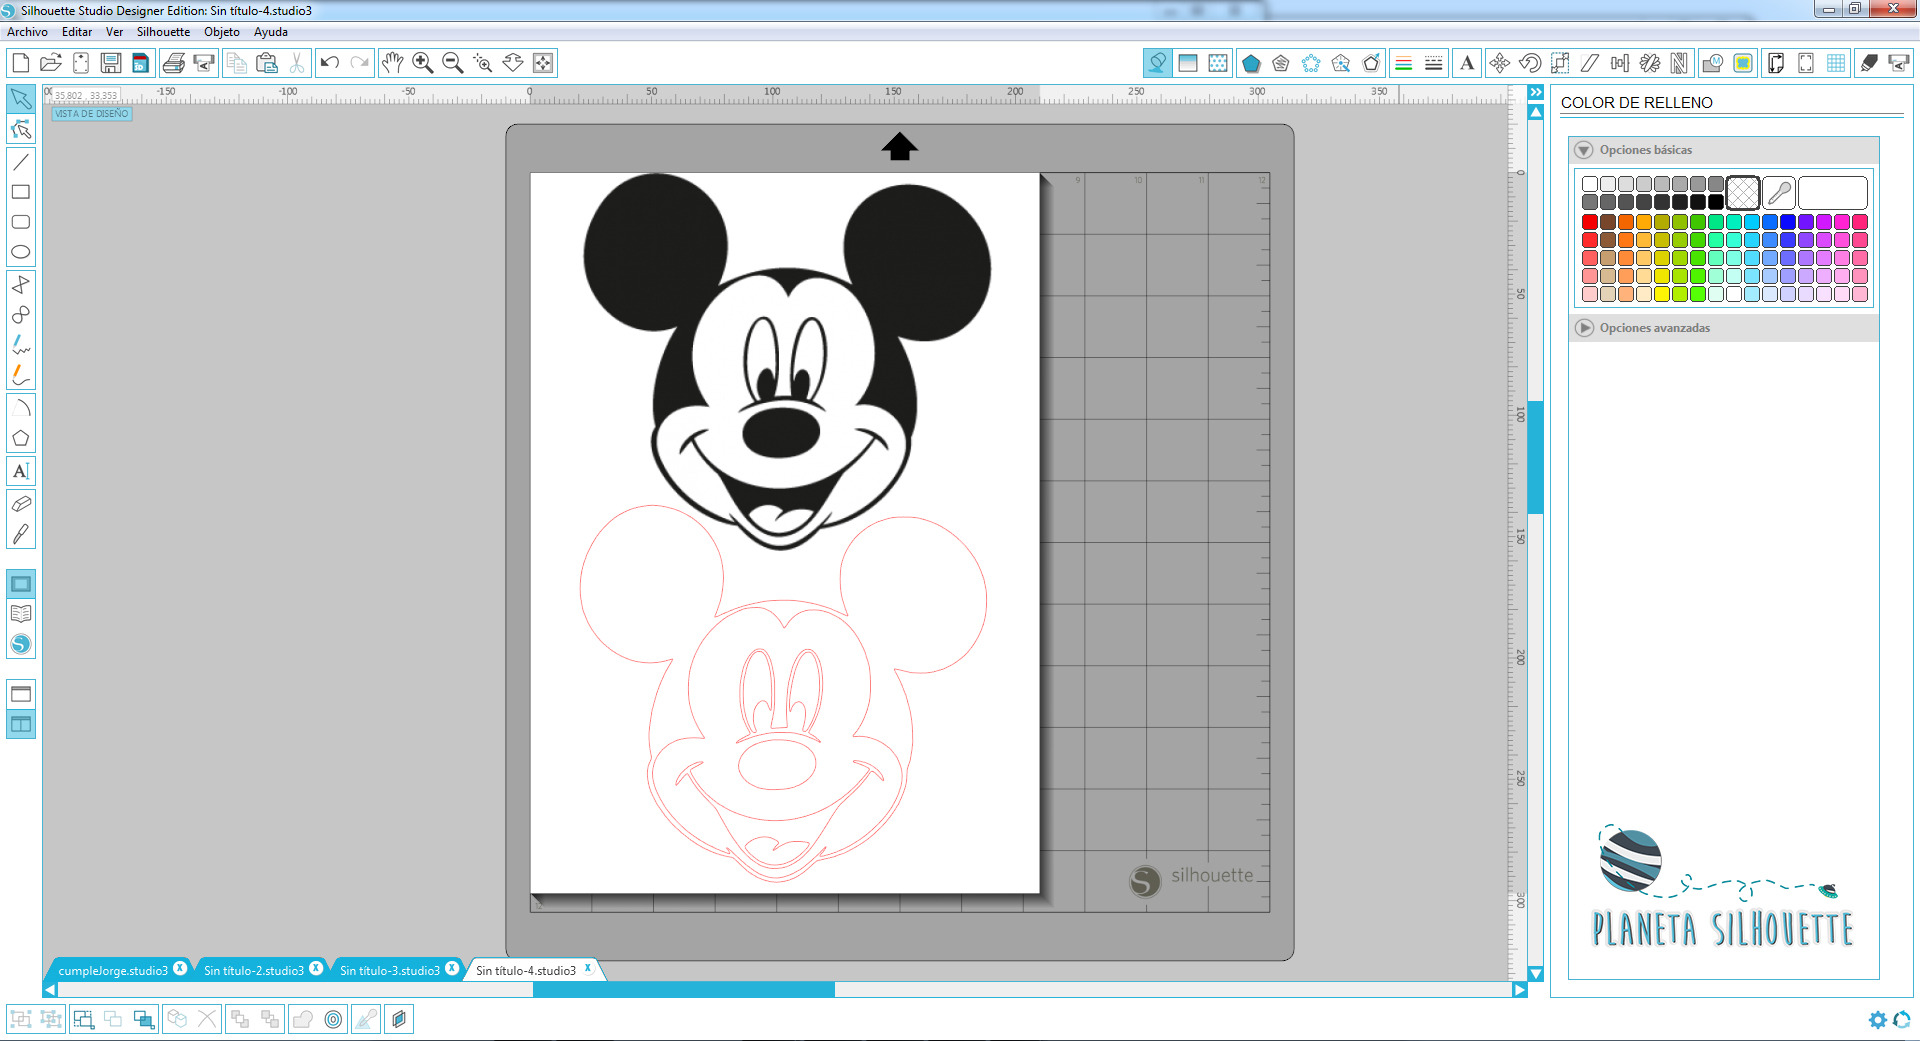Open the Editar menu
The image size is (1920, 1041).
click(x=77, y=32)
